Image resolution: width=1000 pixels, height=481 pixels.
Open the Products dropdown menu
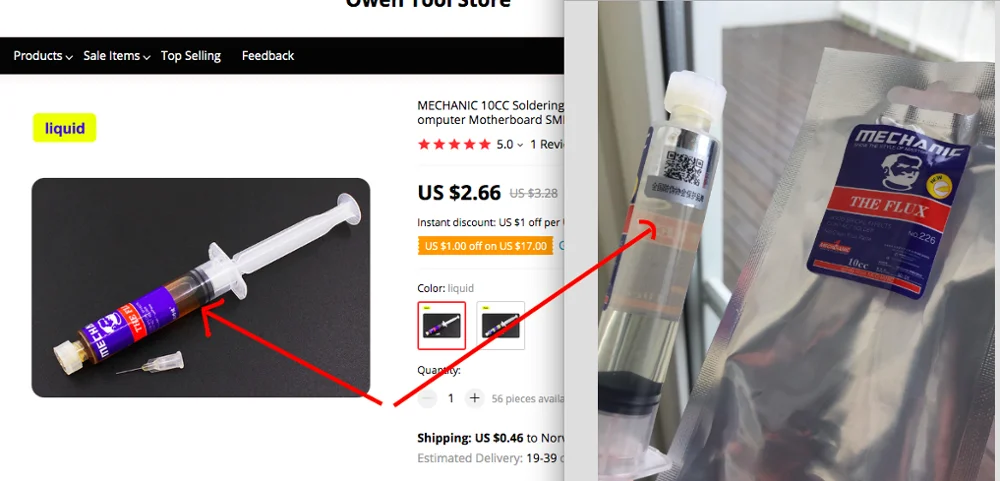point(43,56)
